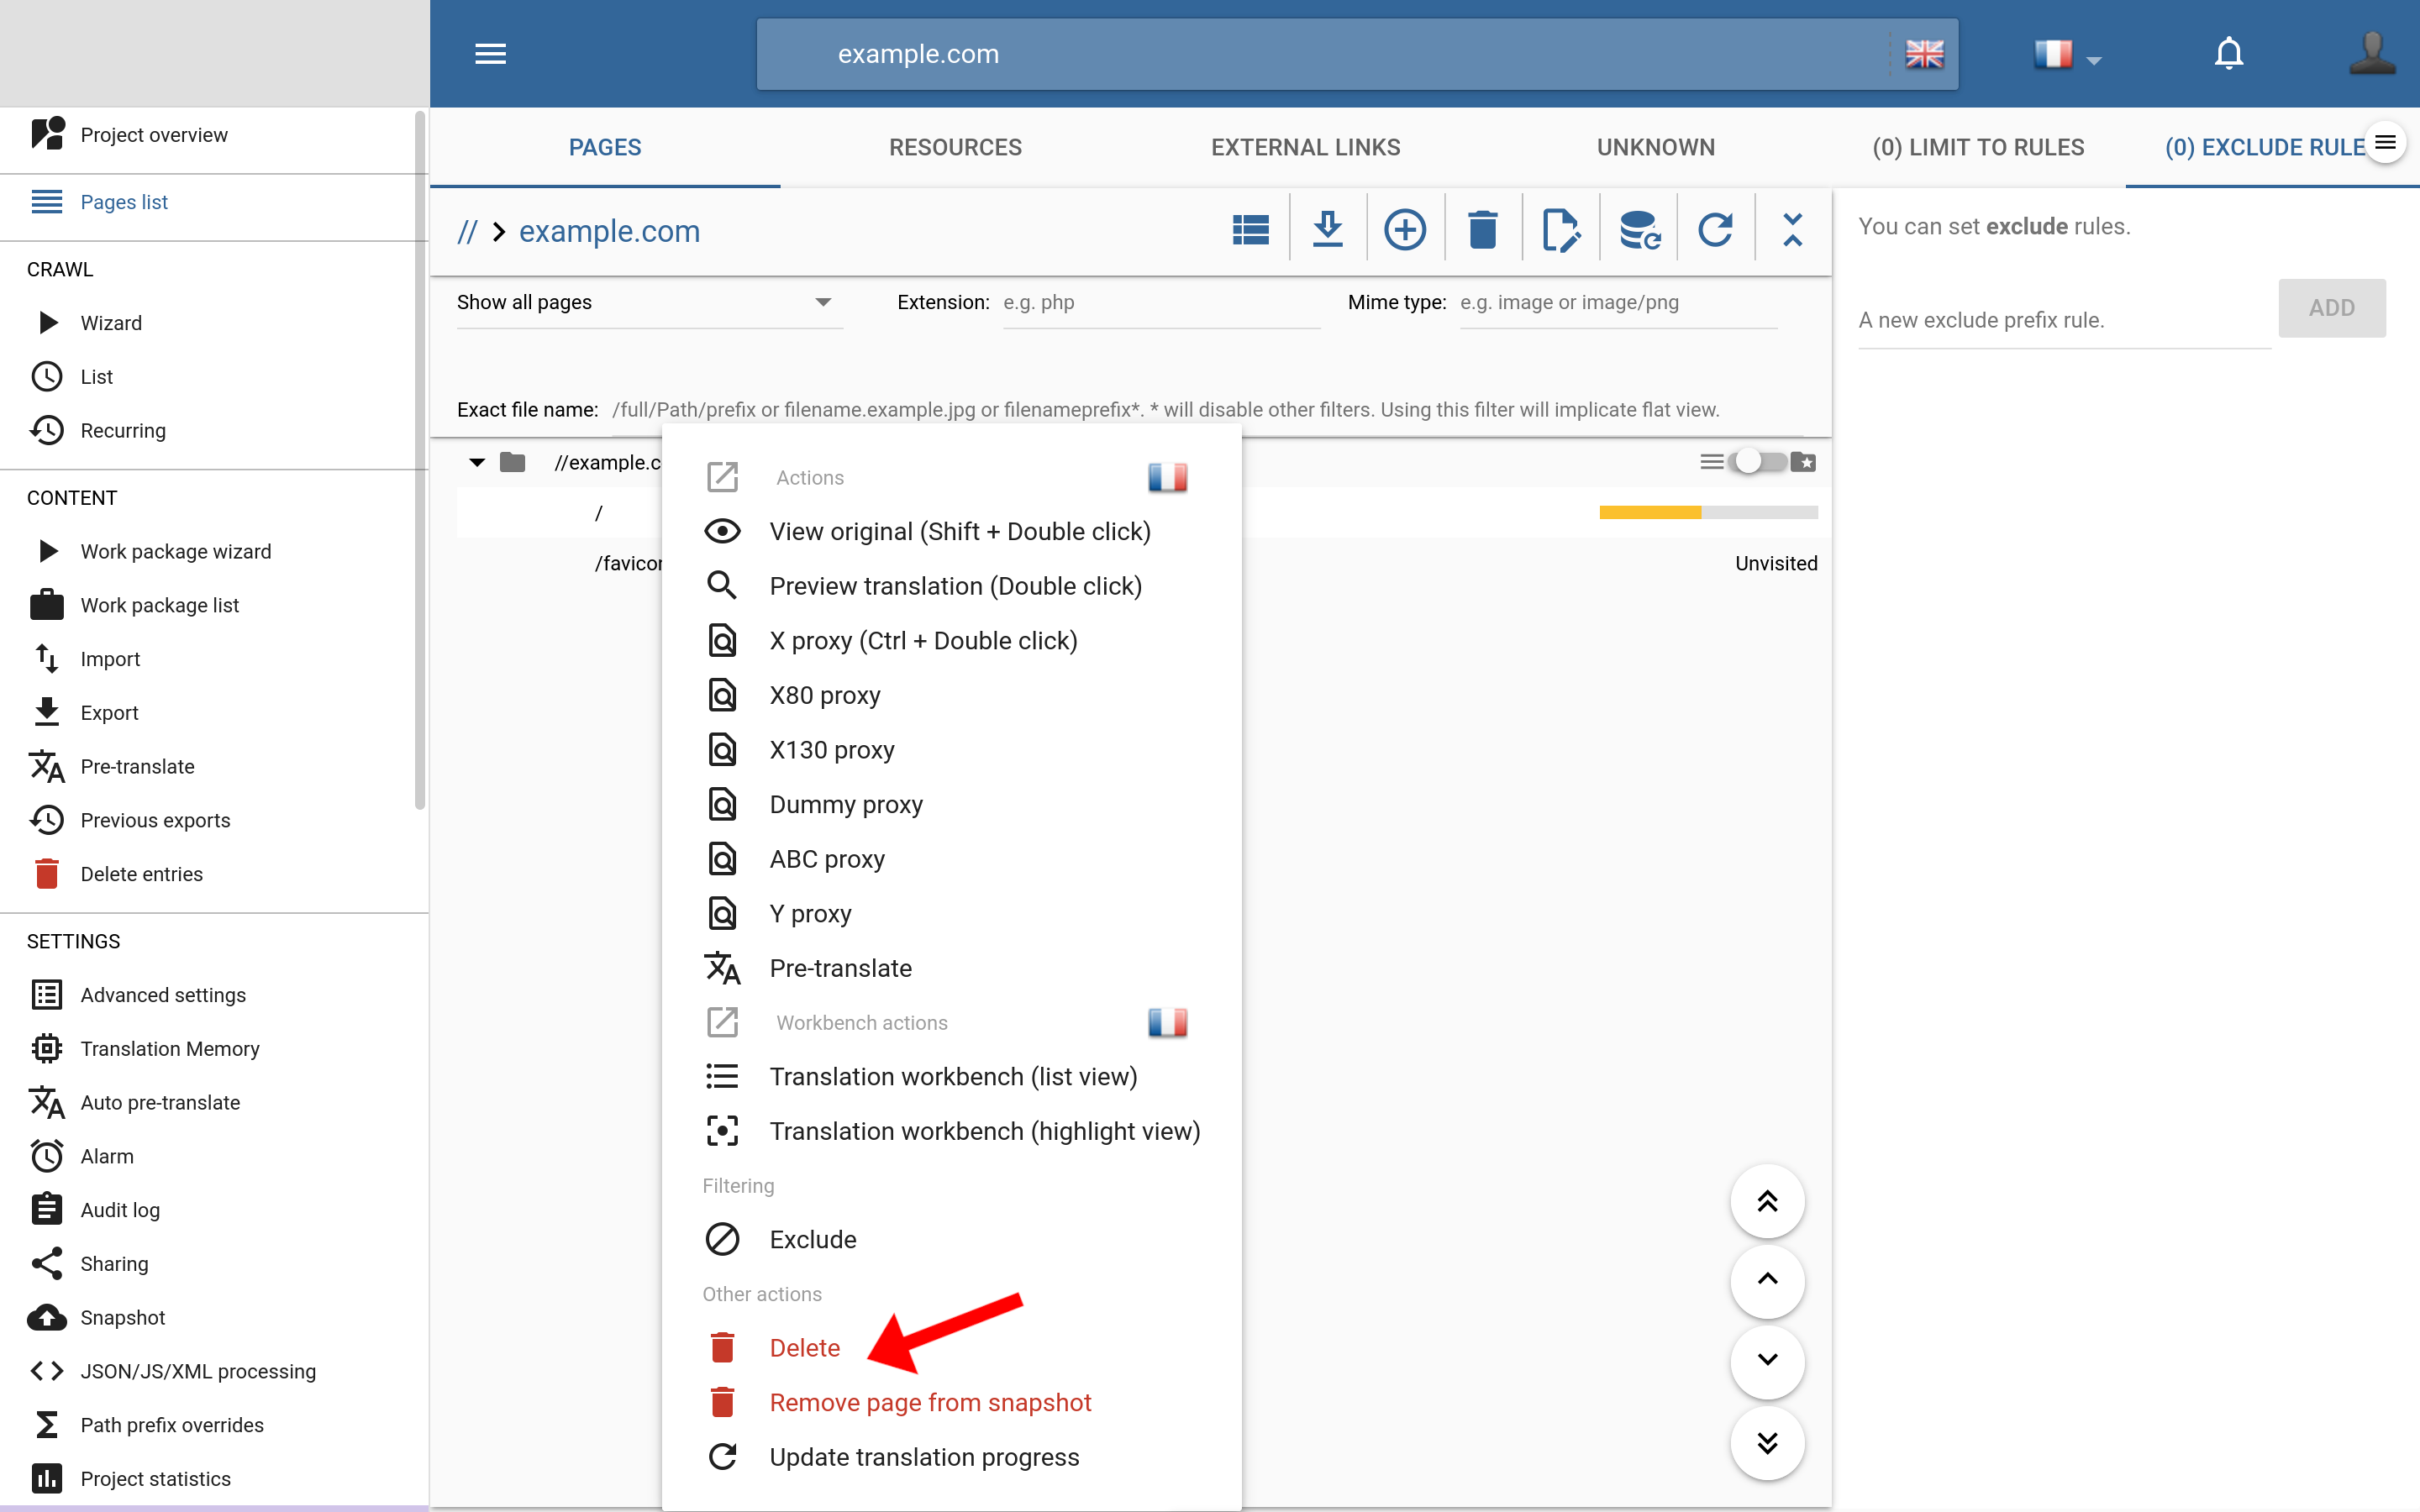This screenshot has width=2420, height=1512.
Task: Open the notifications bell
Action: 2228,53
